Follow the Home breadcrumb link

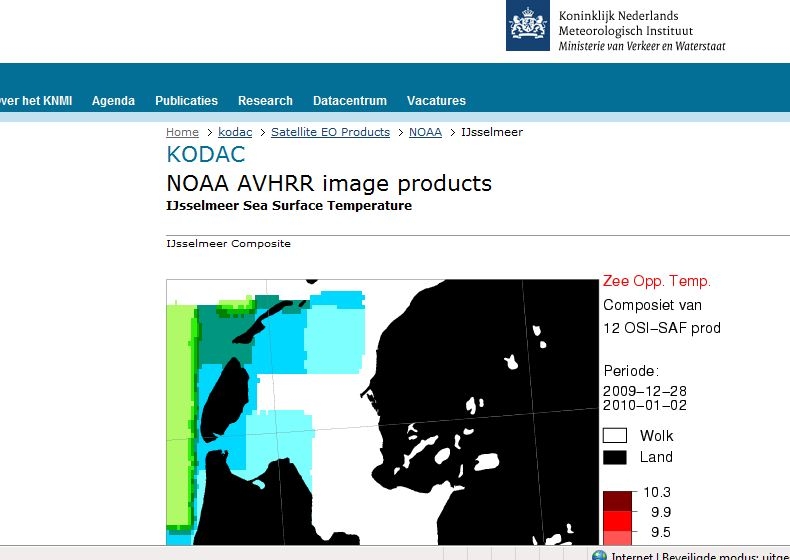[x=182, y=132]
